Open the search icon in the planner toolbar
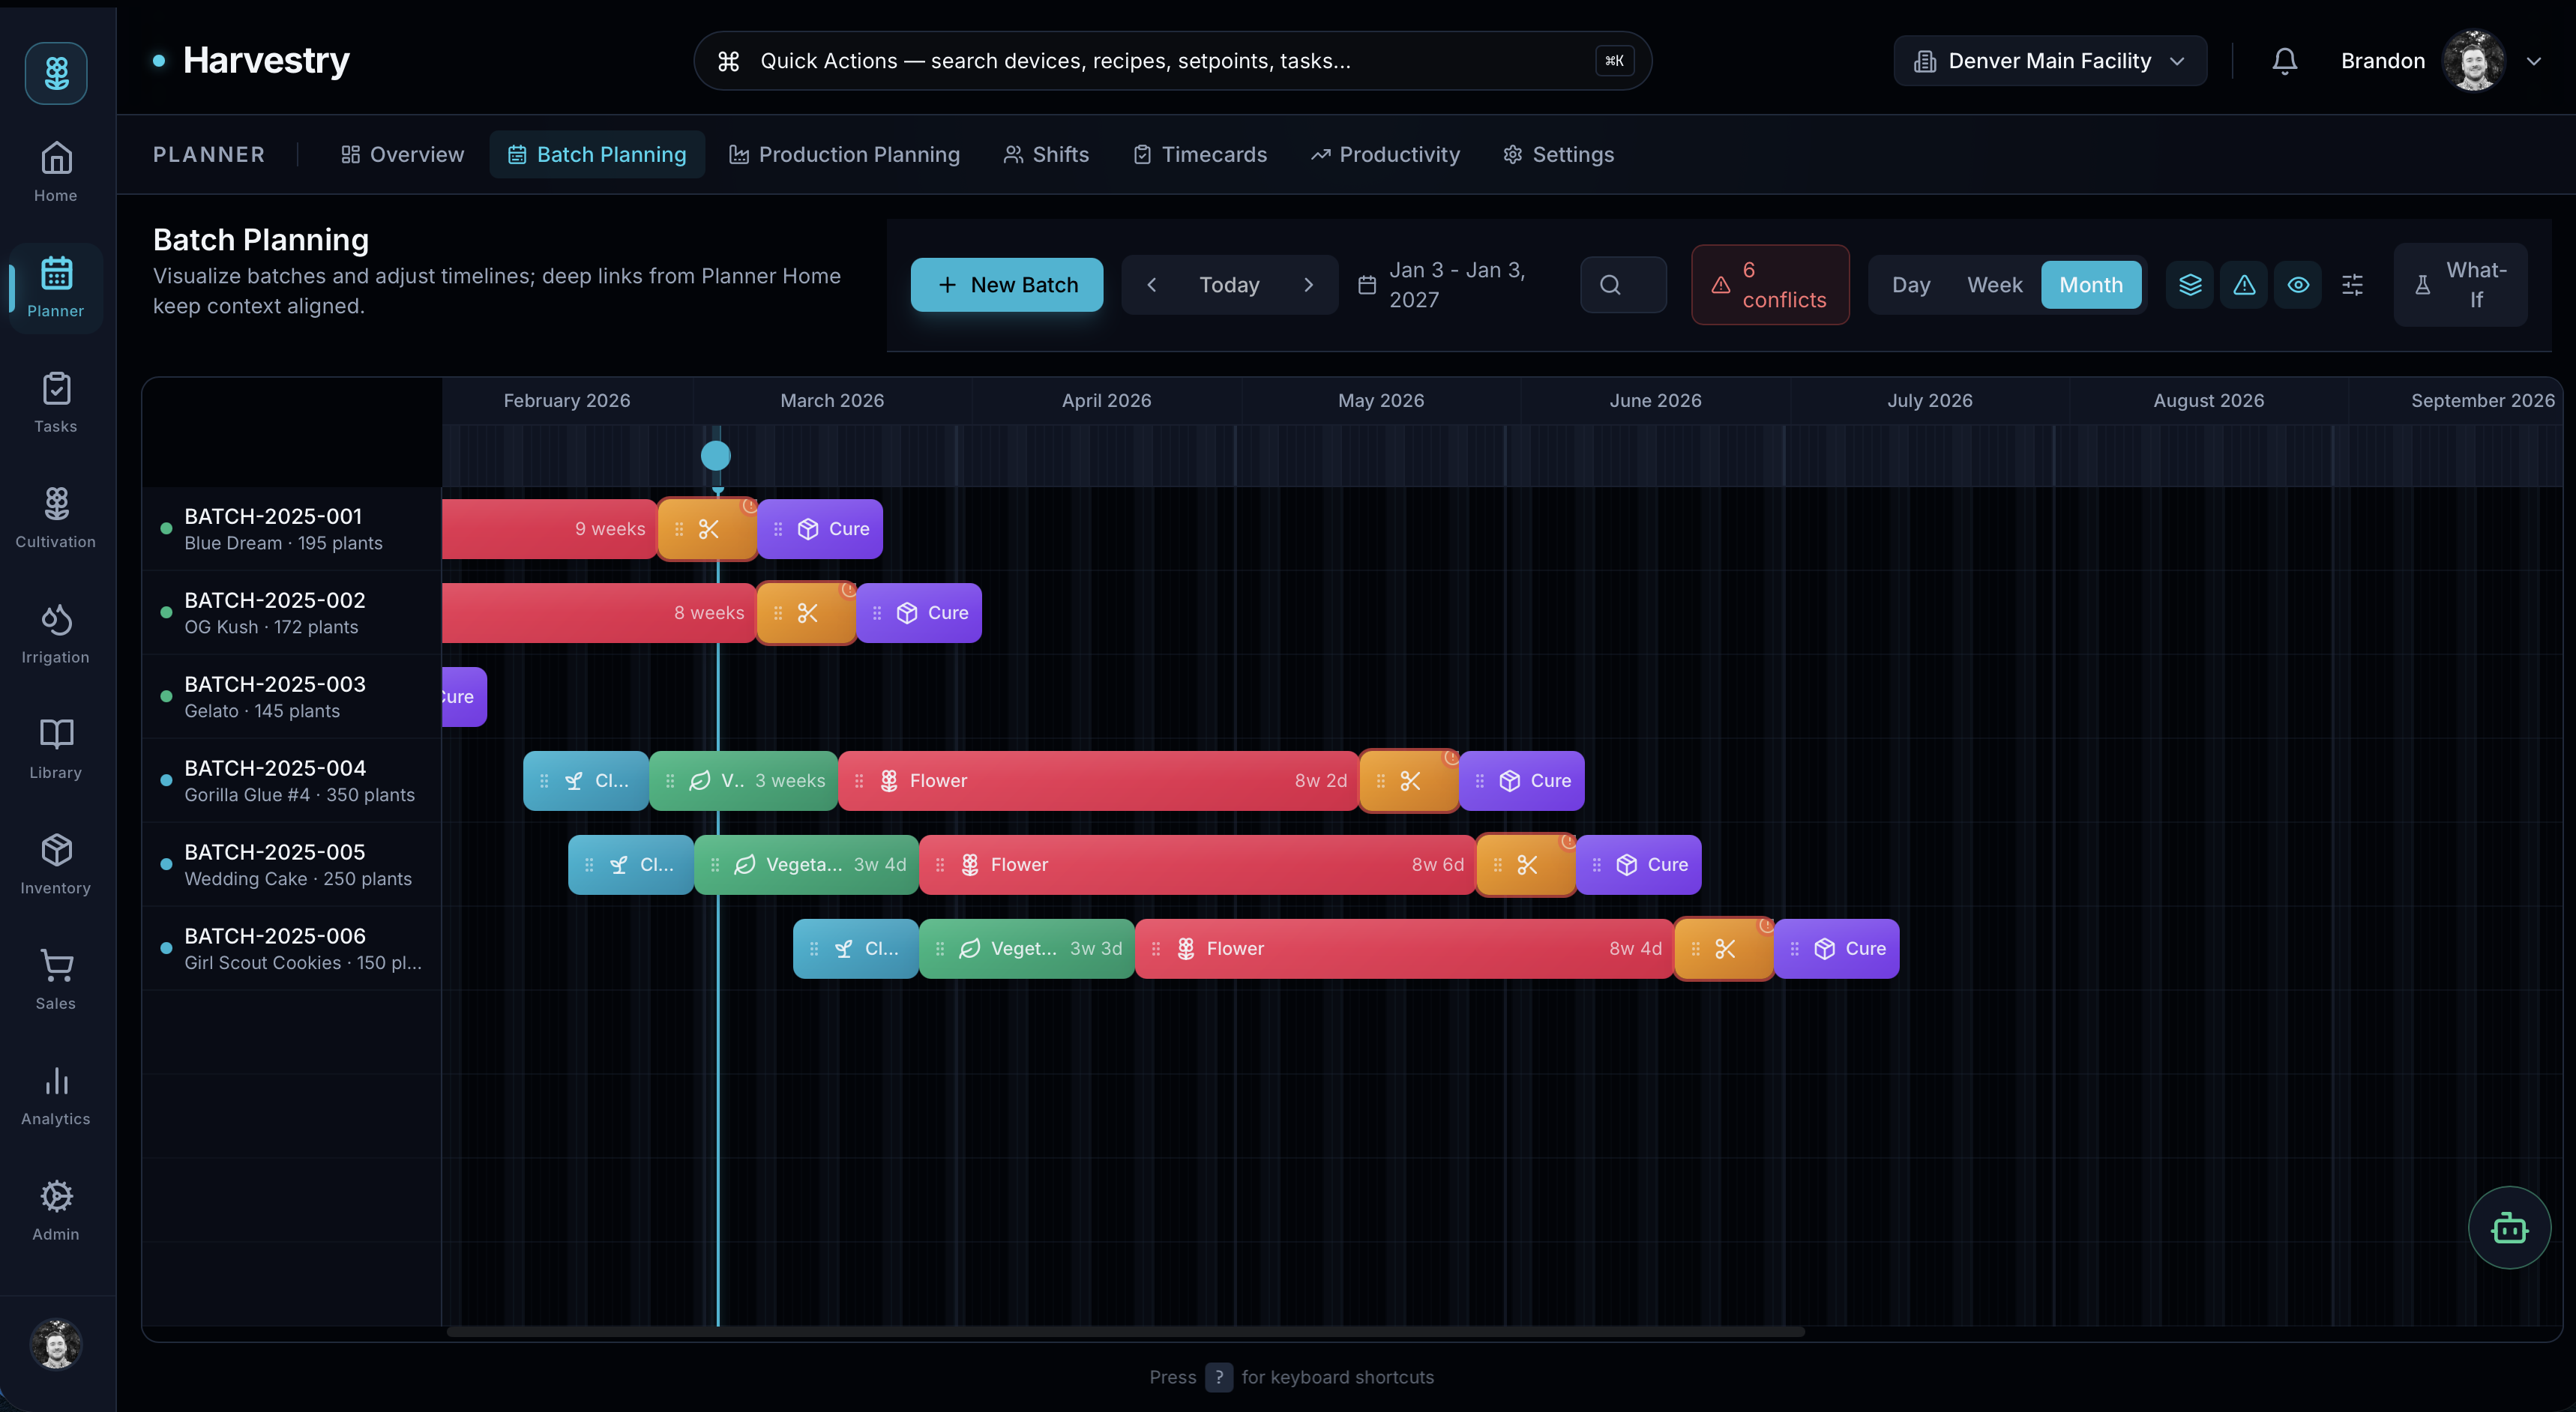 click(1622, 285)
